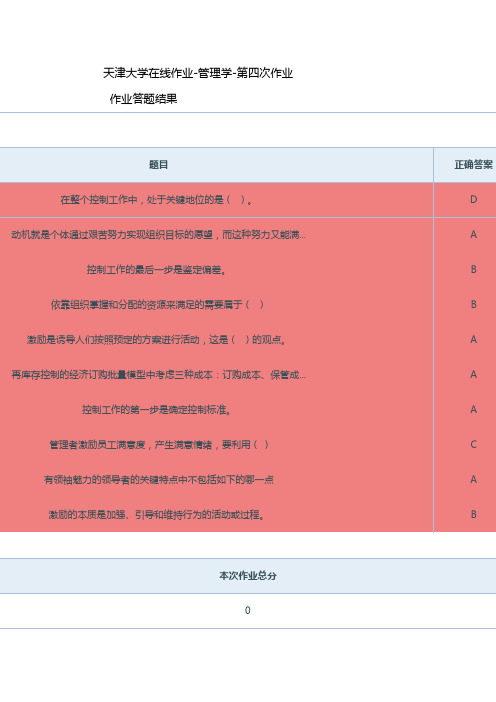Select question 管理者激励员工满意度，产生满意情绪

pos(159,444)
